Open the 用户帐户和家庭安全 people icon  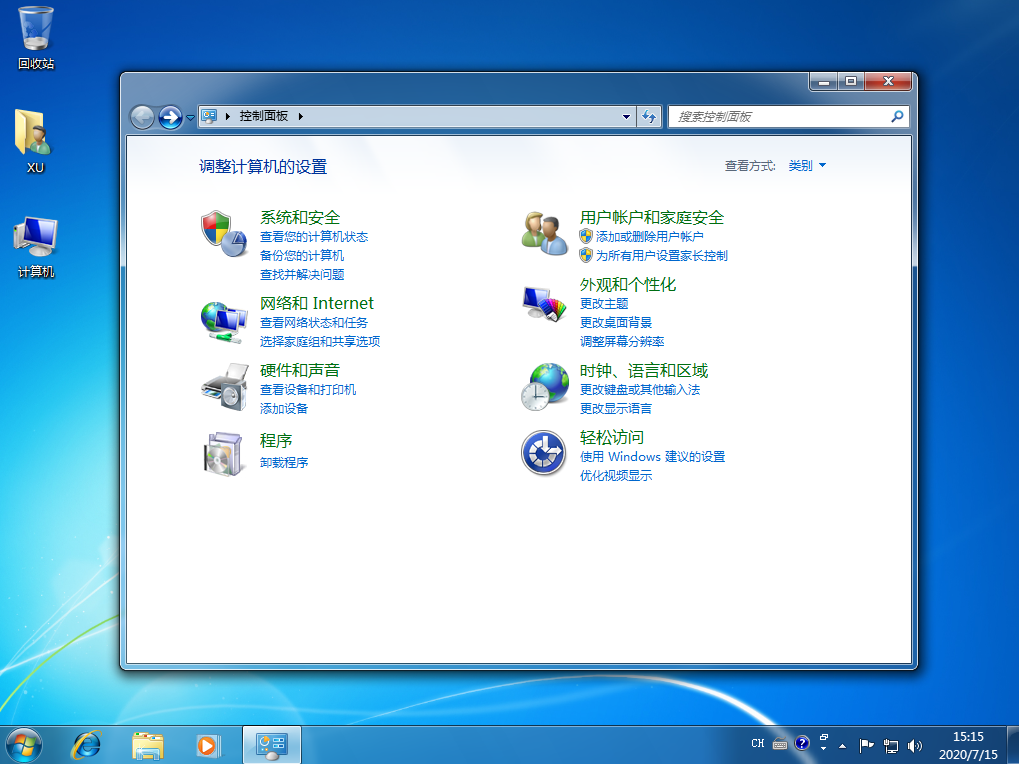click(545, 232)
